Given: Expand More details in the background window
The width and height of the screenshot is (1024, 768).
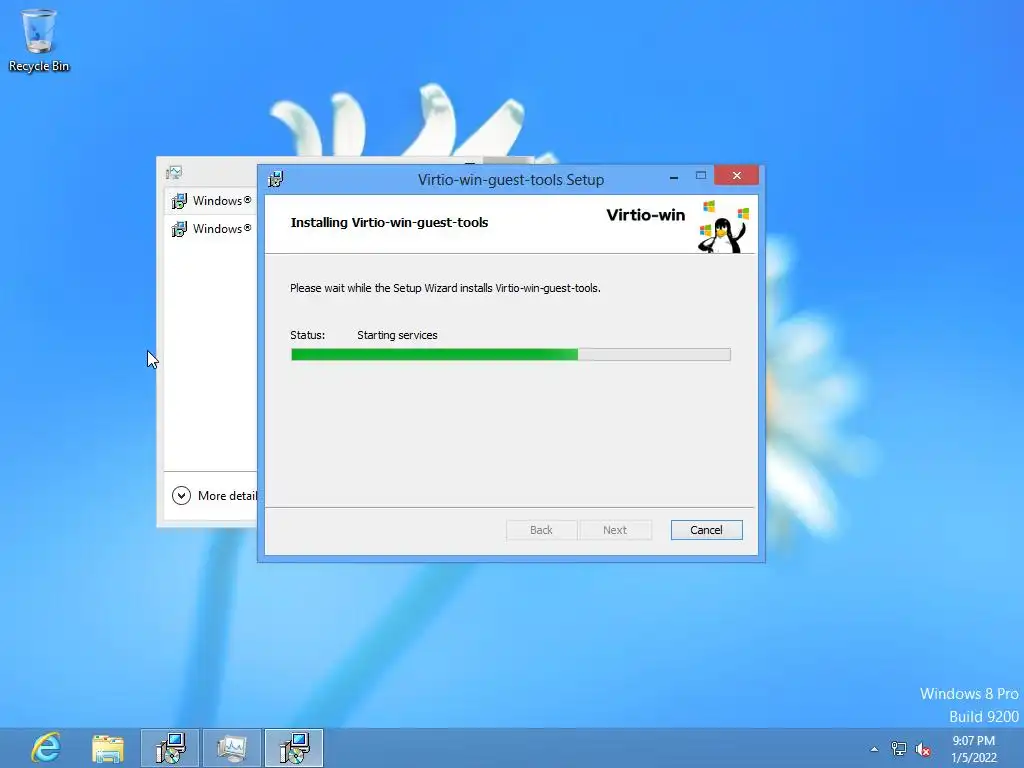Looking at the screenshot, I should [x=215, y=496].
